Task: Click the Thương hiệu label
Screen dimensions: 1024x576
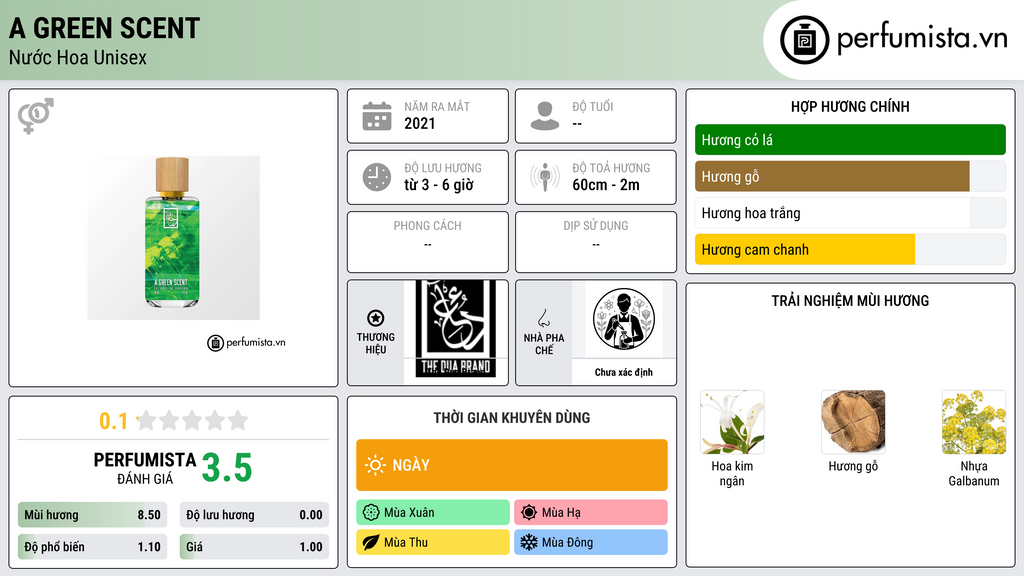Action: pyautogui.click(x=376, y=344)
